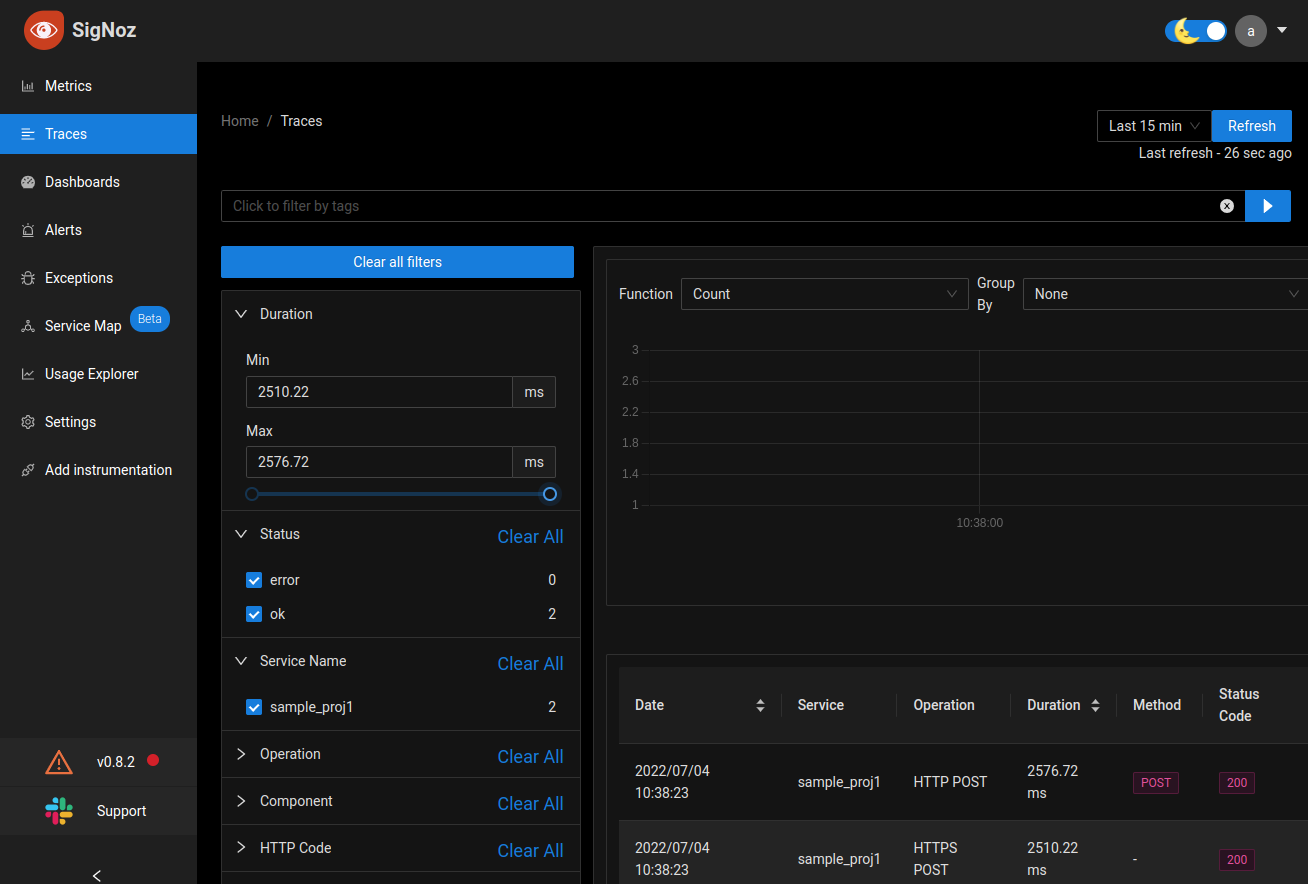This screenshot has width=1308, height=884.
Task: Sort traces by Duration column arrows
Action: 1095,706
